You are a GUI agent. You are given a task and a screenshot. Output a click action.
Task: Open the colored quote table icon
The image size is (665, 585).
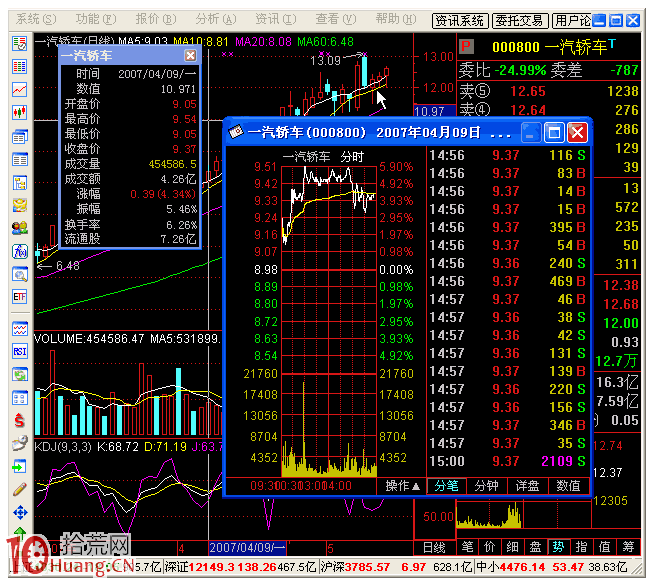[x=20, y=67]
